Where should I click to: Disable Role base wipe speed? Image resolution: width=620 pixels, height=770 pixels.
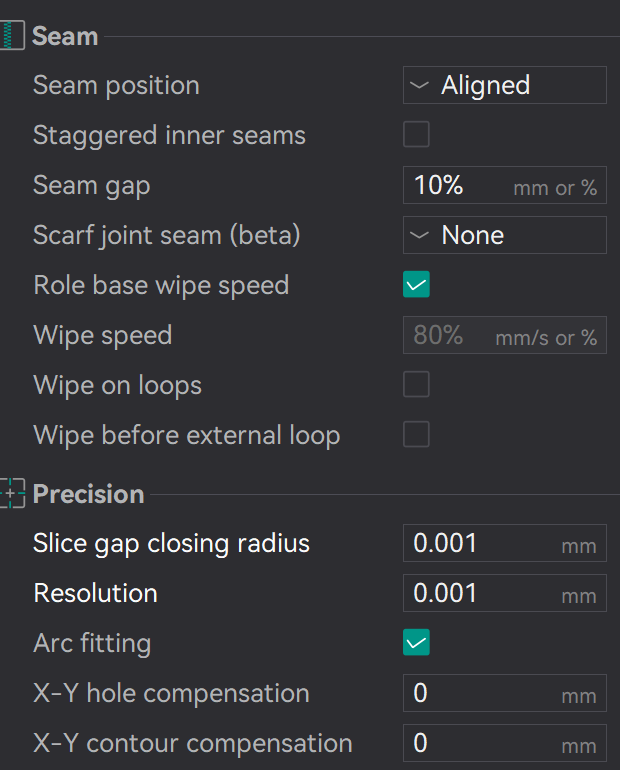[x=416, y=285]
